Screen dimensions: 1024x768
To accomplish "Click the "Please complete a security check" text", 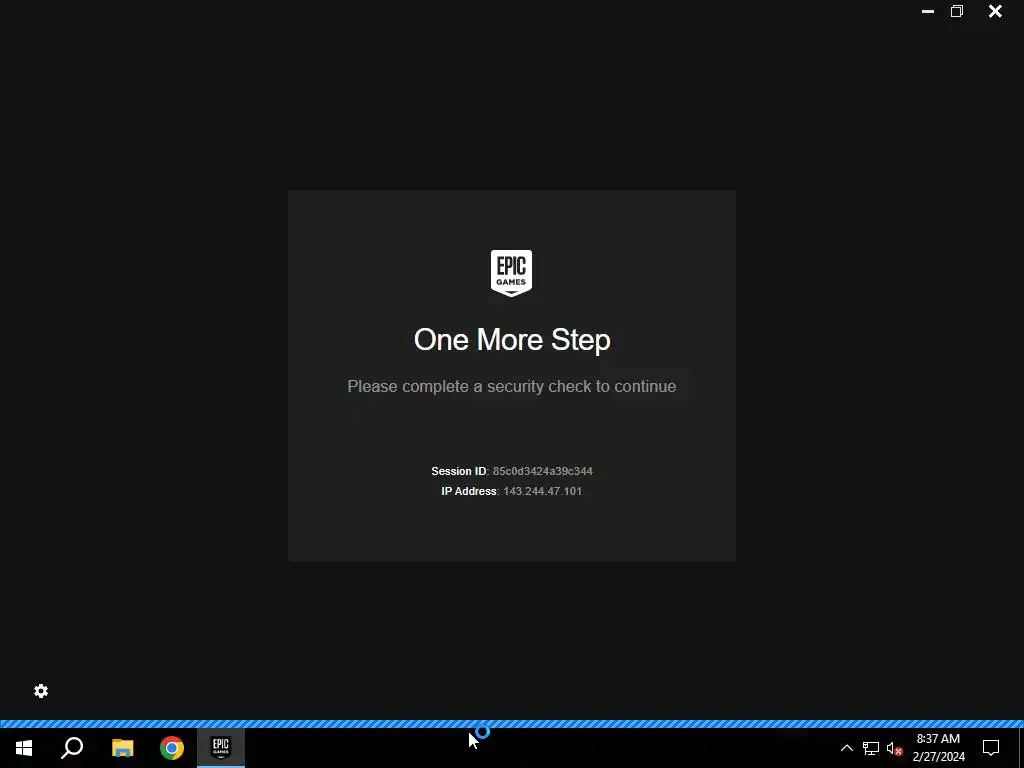I will point(511,387).
